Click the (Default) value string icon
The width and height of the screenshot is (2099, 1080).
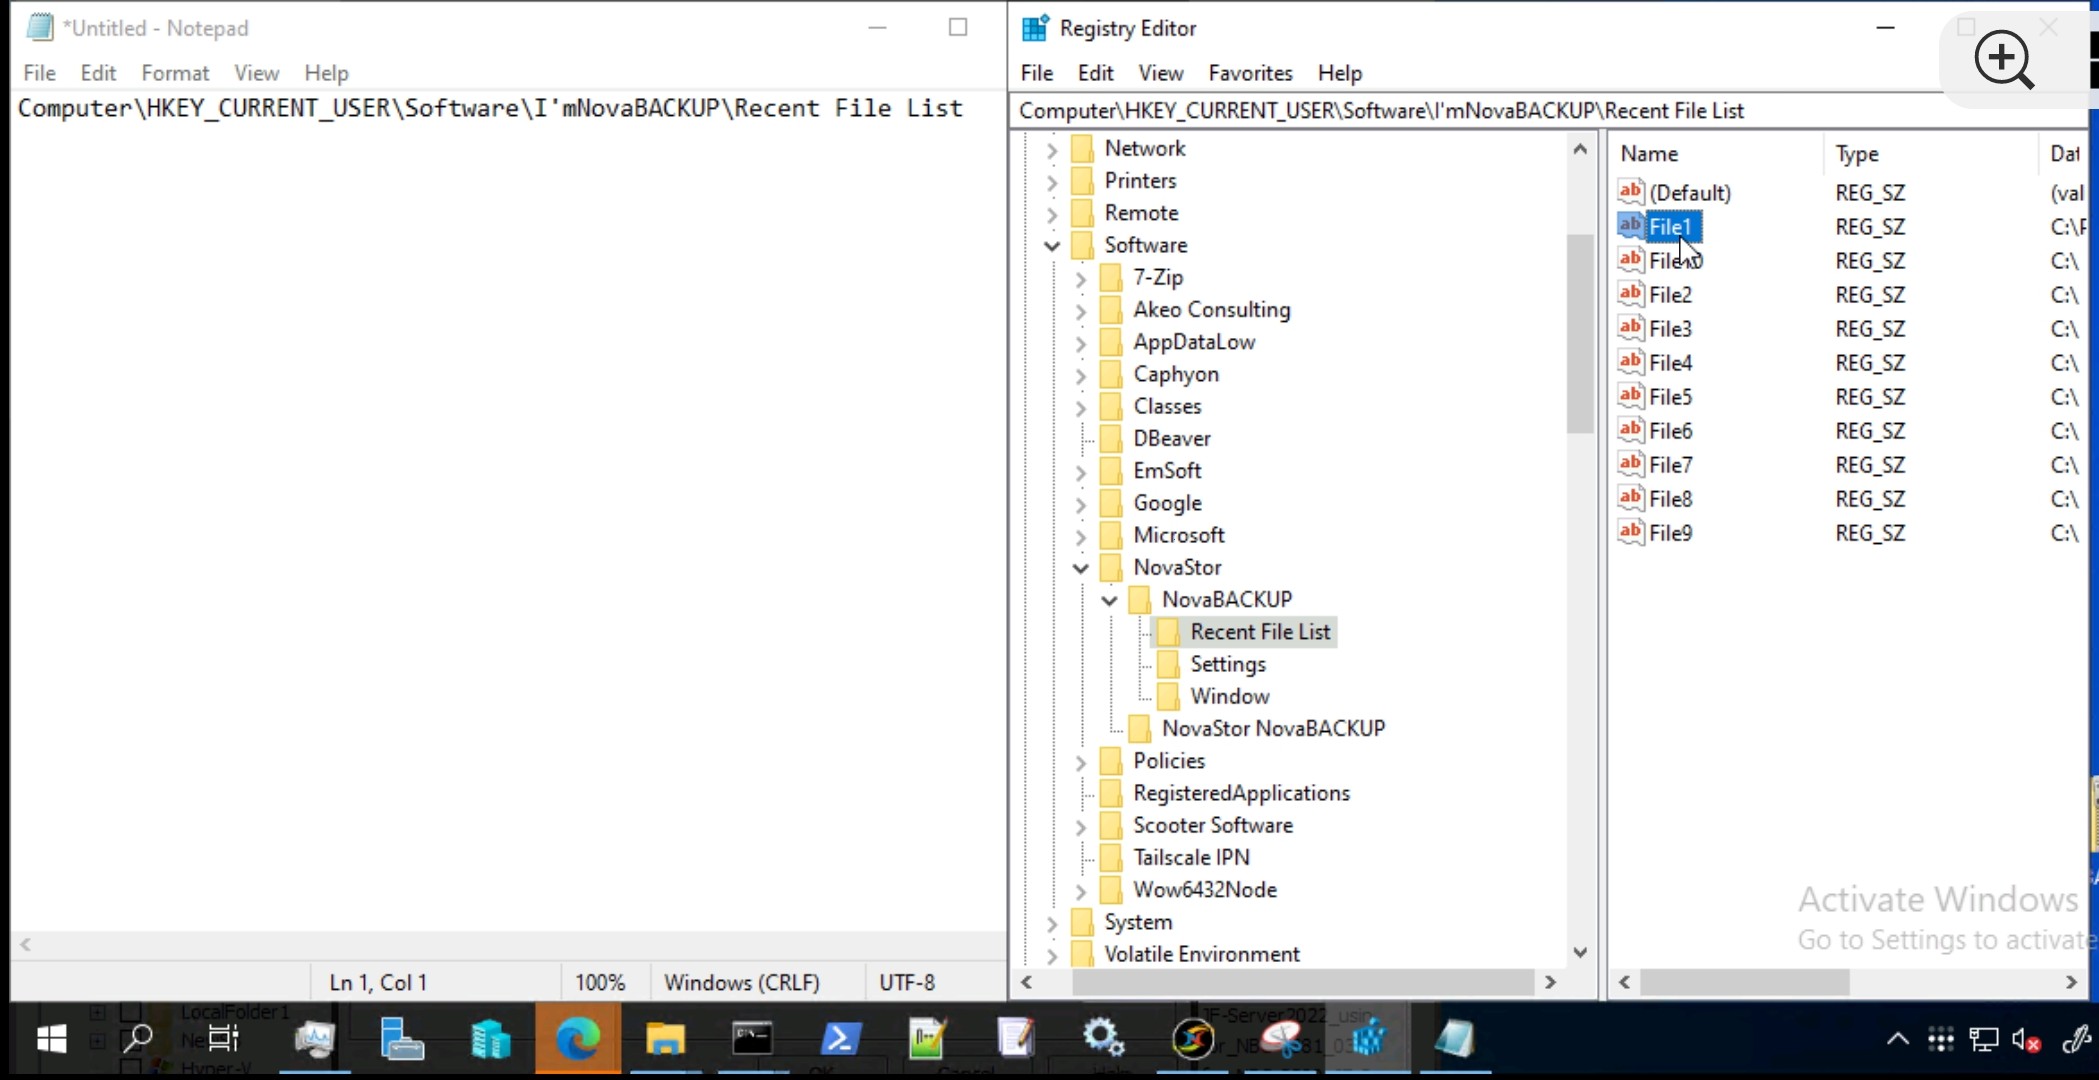1630,192
